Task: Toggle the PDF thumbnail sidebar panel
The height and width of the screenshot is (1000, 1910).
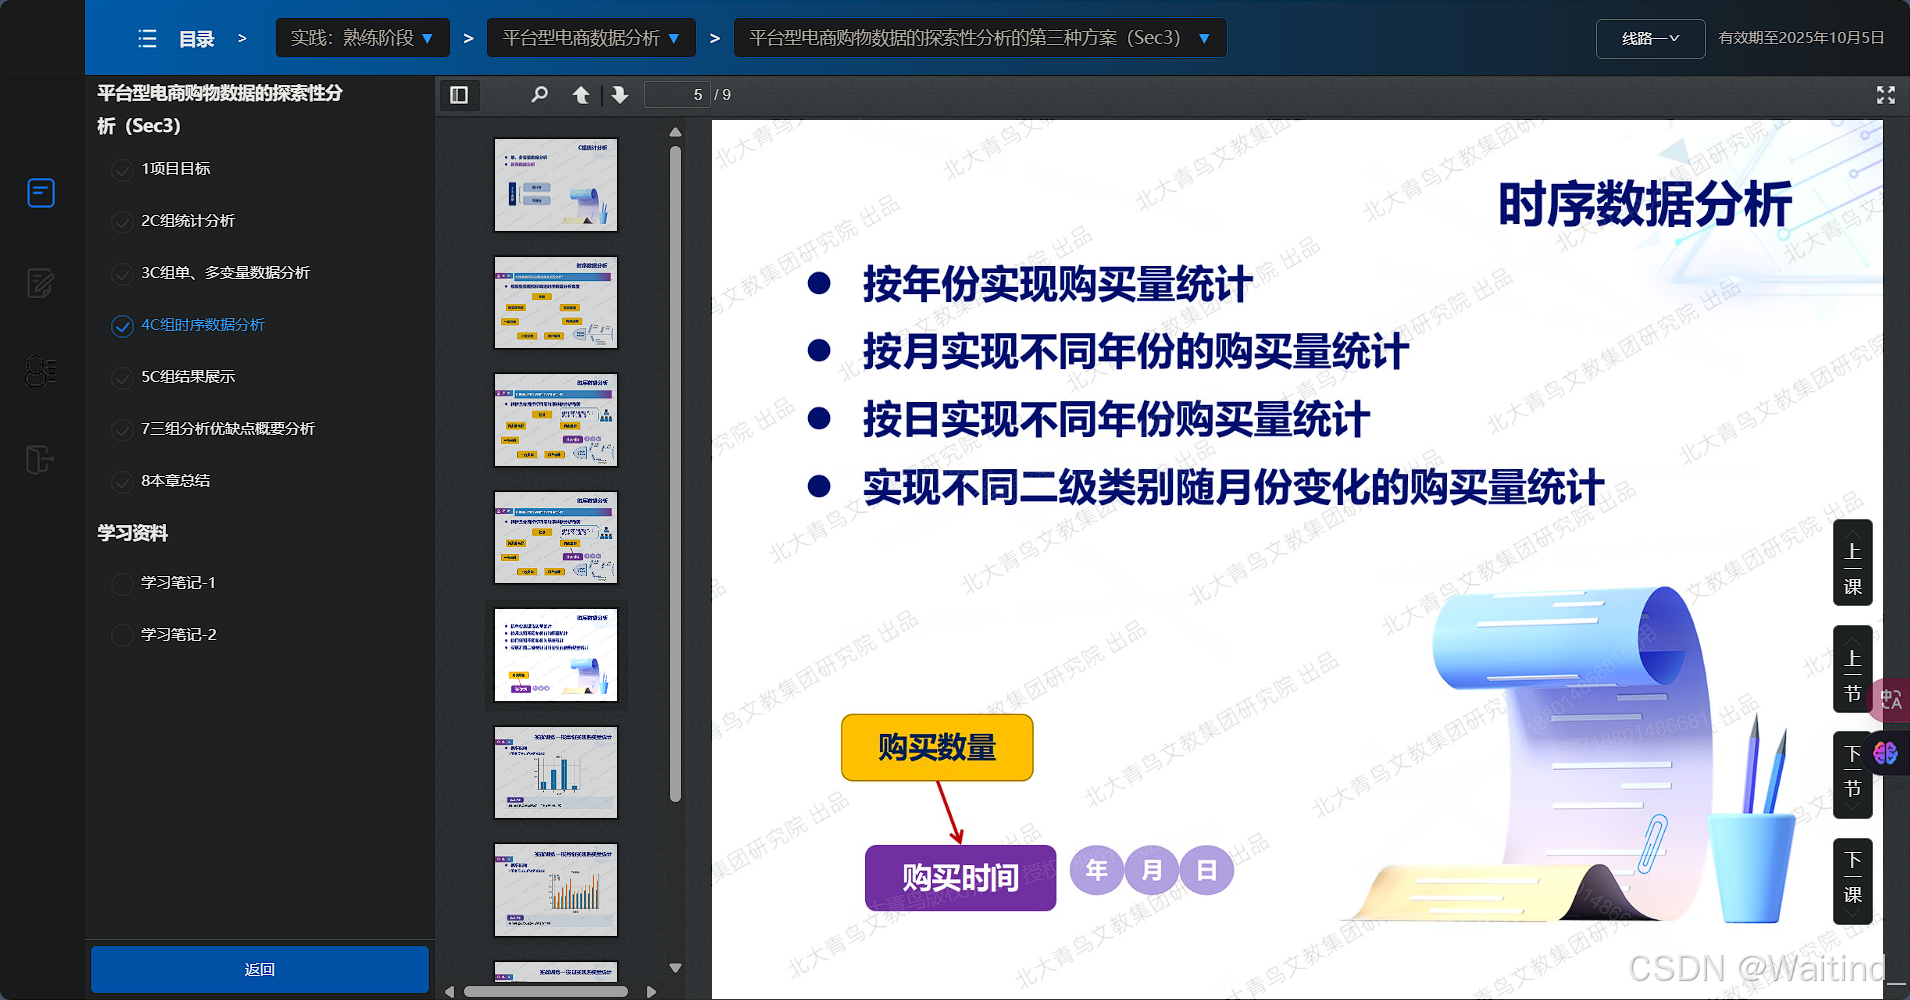Action: click(x=459, y=95)
